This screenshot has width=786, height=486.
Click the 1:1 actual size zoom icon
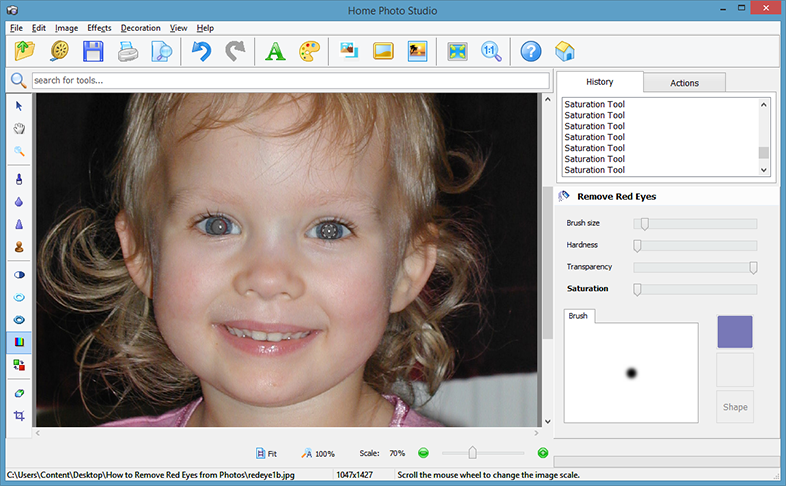491,51
